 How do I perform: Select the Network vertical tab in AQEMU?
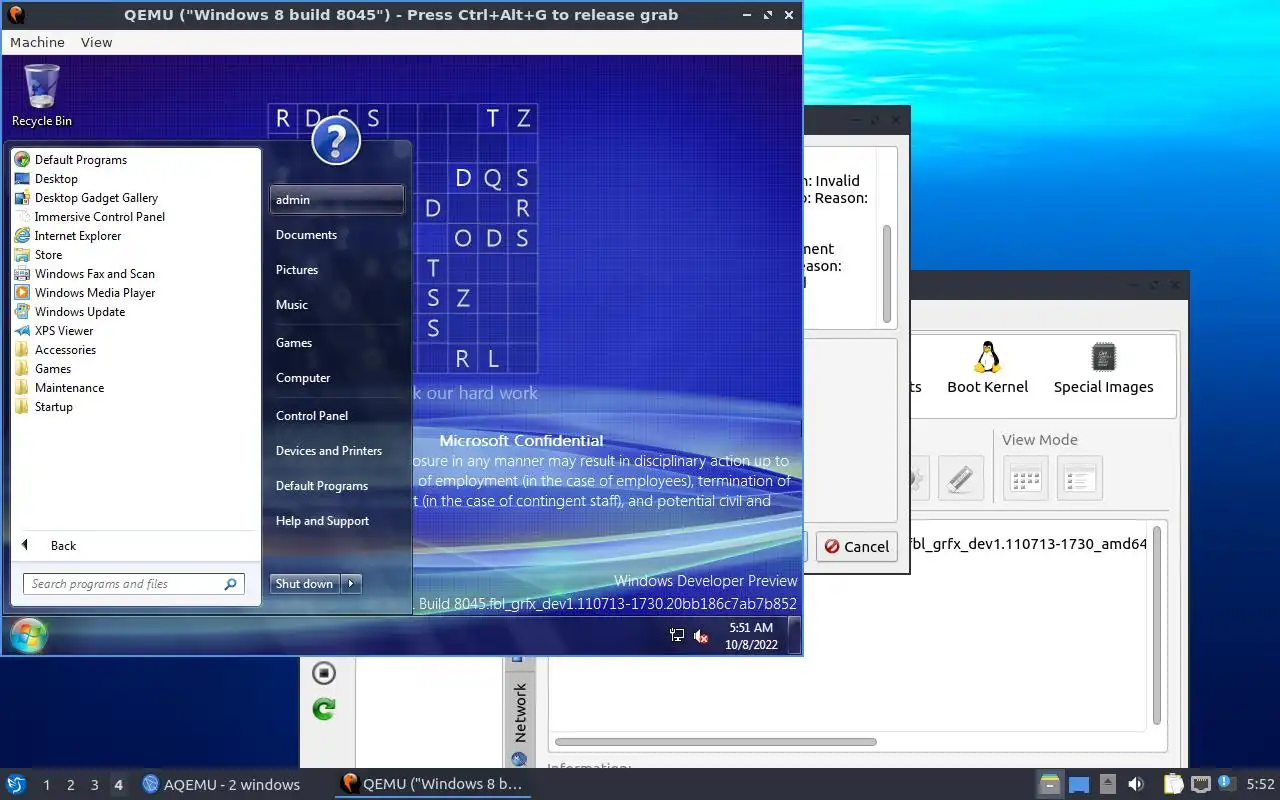520,712
